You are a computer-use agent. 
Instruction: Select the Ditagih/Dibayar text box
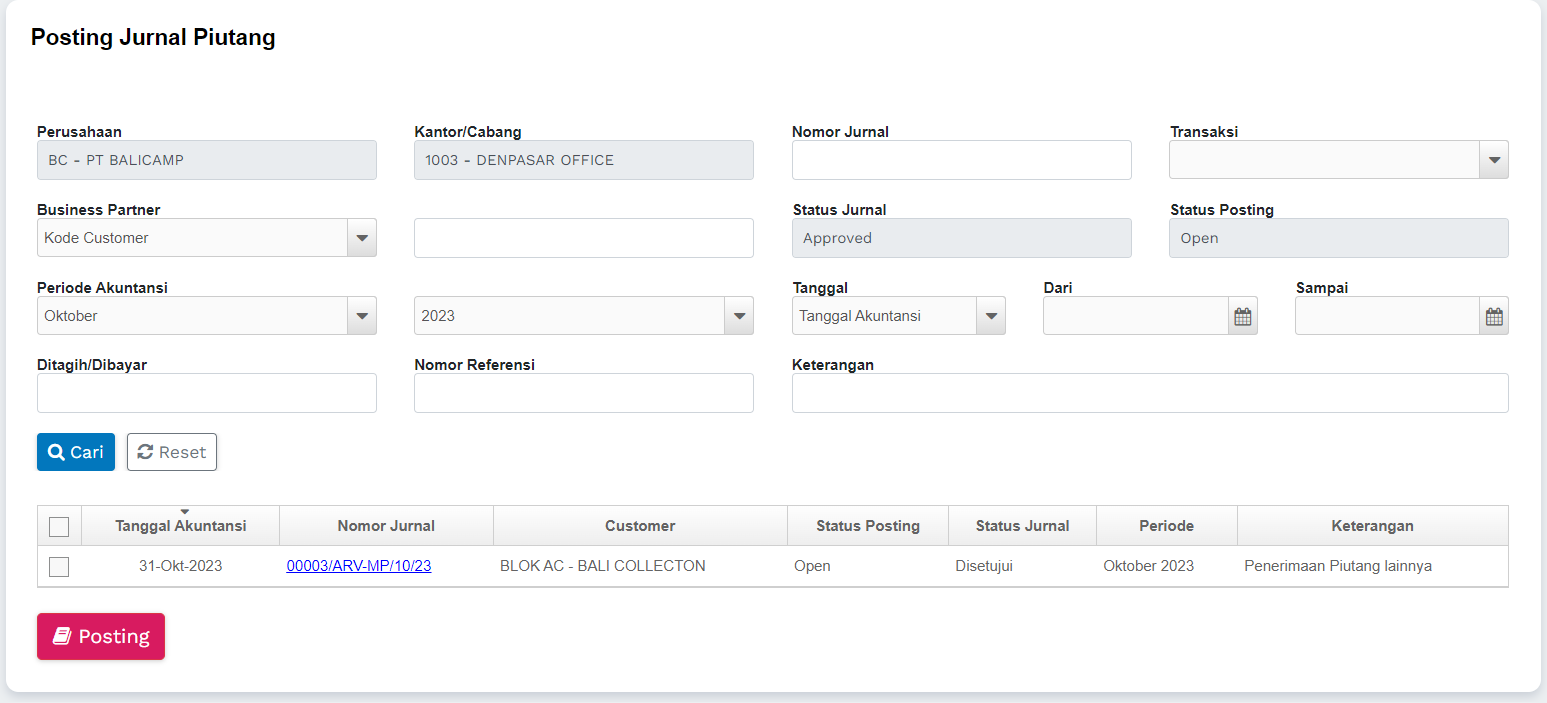[206, 393]
